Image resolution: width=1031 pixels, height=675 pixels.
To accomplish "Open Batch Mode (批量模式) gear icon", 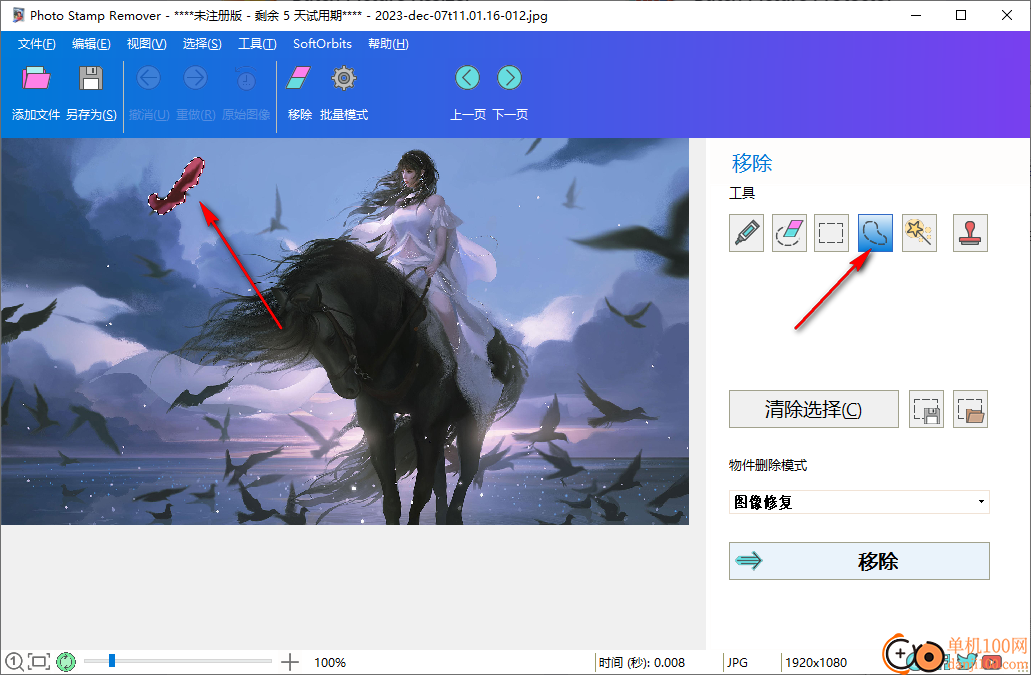I will [344, 78].
